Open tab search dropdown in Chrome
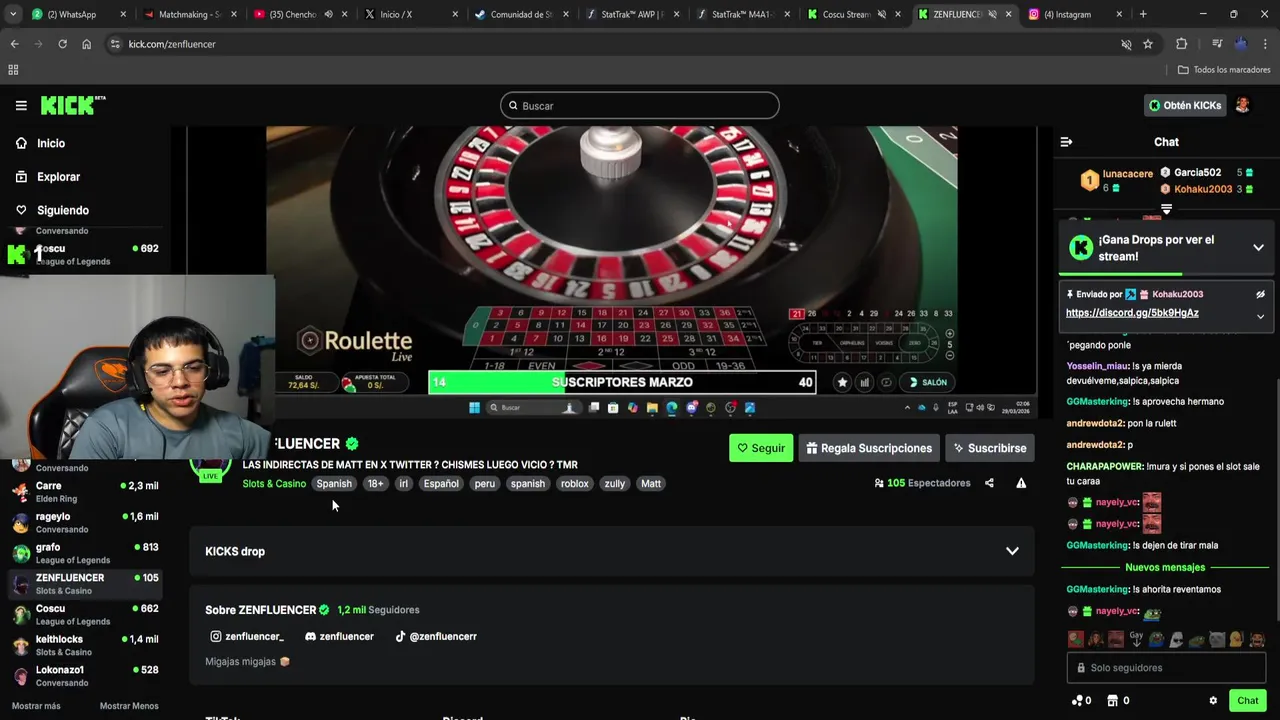The width and height of the screenshot is (1280, 720). click(13, 14)
